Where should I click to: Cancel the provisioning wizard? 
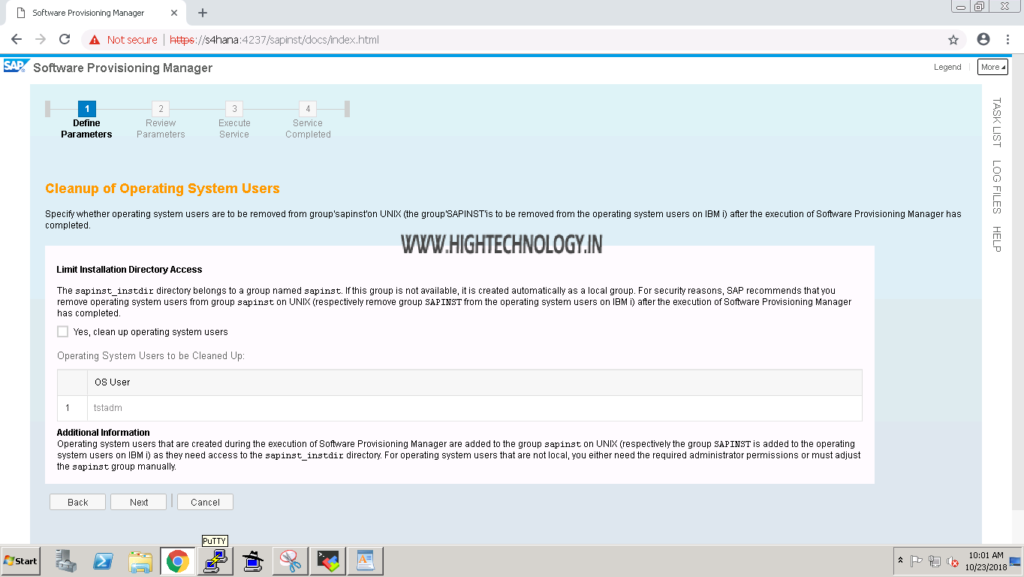pos(205,502)
